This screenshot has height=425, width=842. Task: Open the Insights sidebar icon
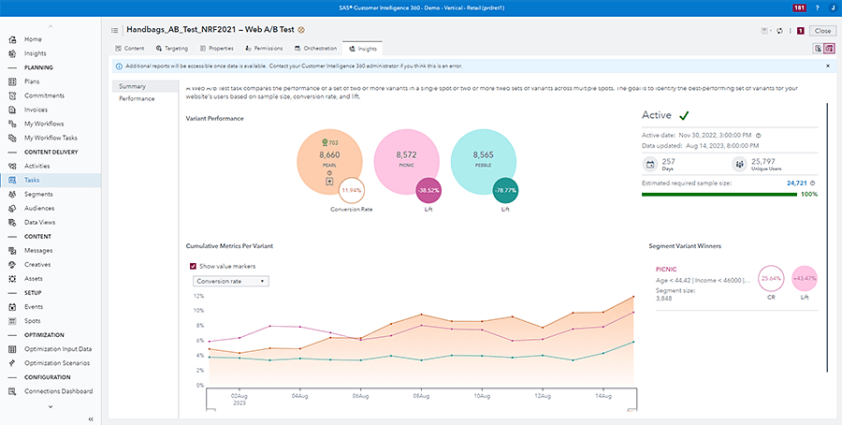[12, 53]
